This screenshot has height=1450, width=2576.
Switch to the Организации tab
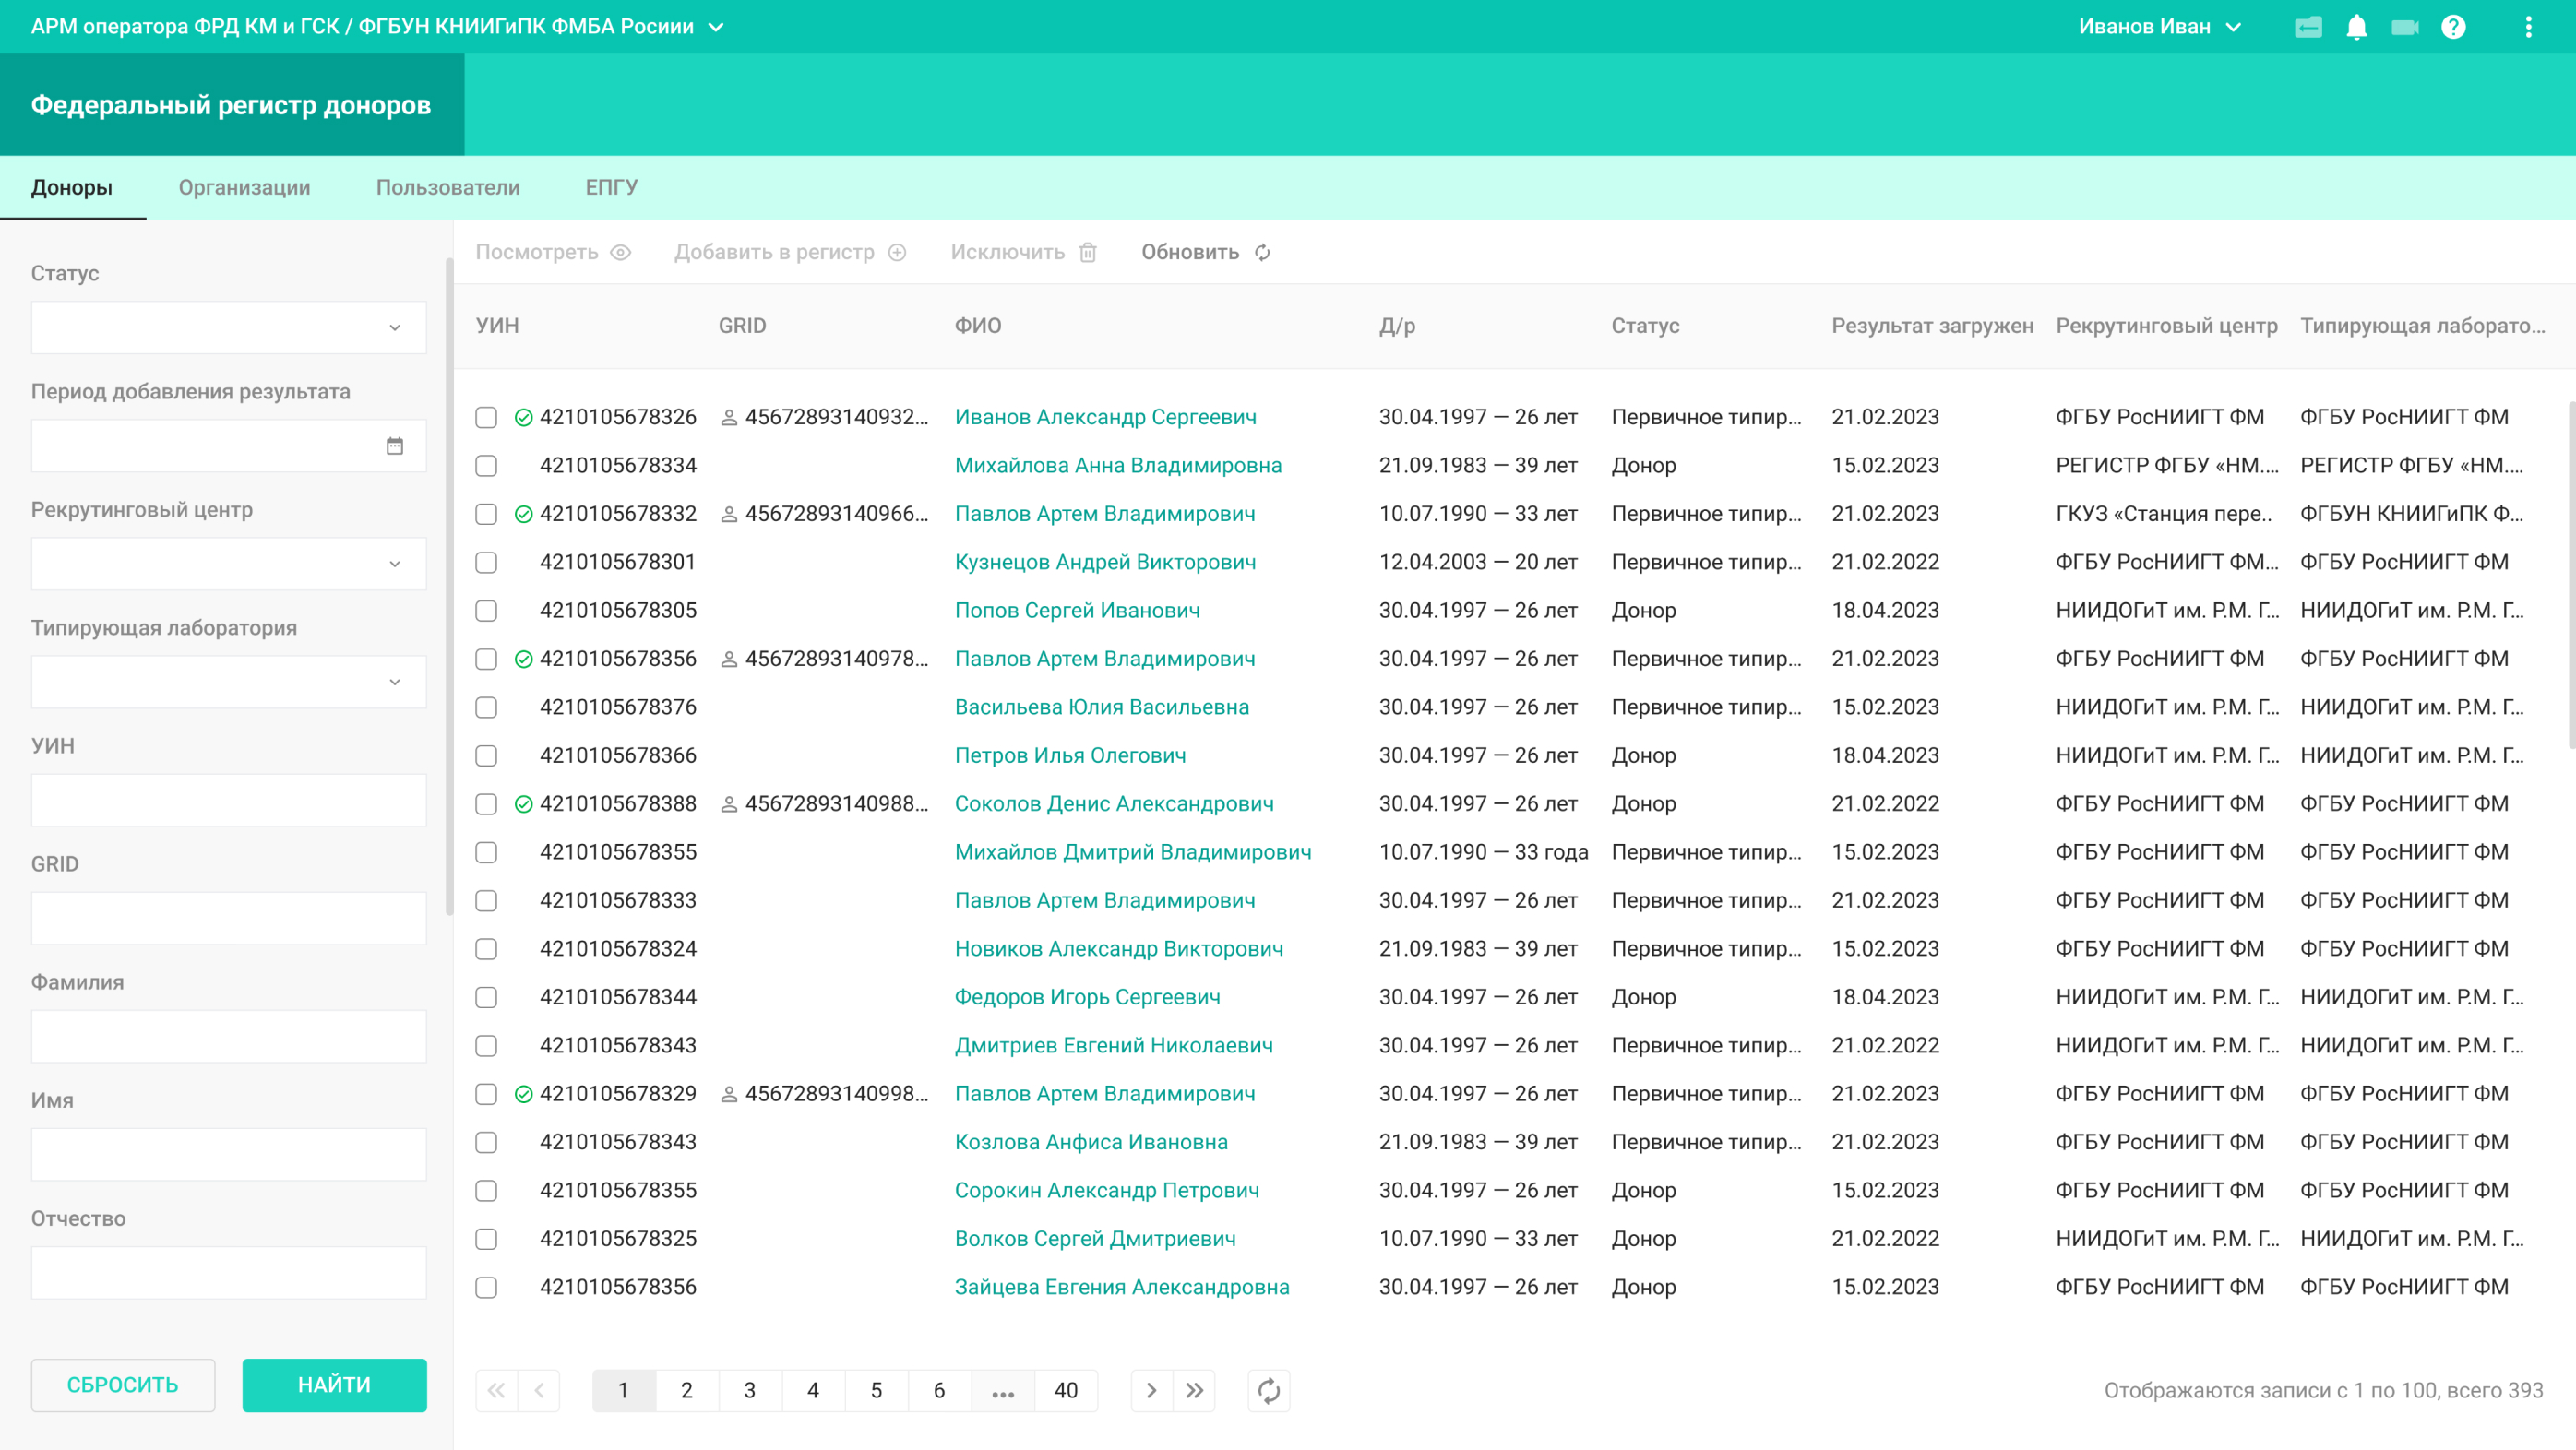pyautogui.click(x=244, y=188)
